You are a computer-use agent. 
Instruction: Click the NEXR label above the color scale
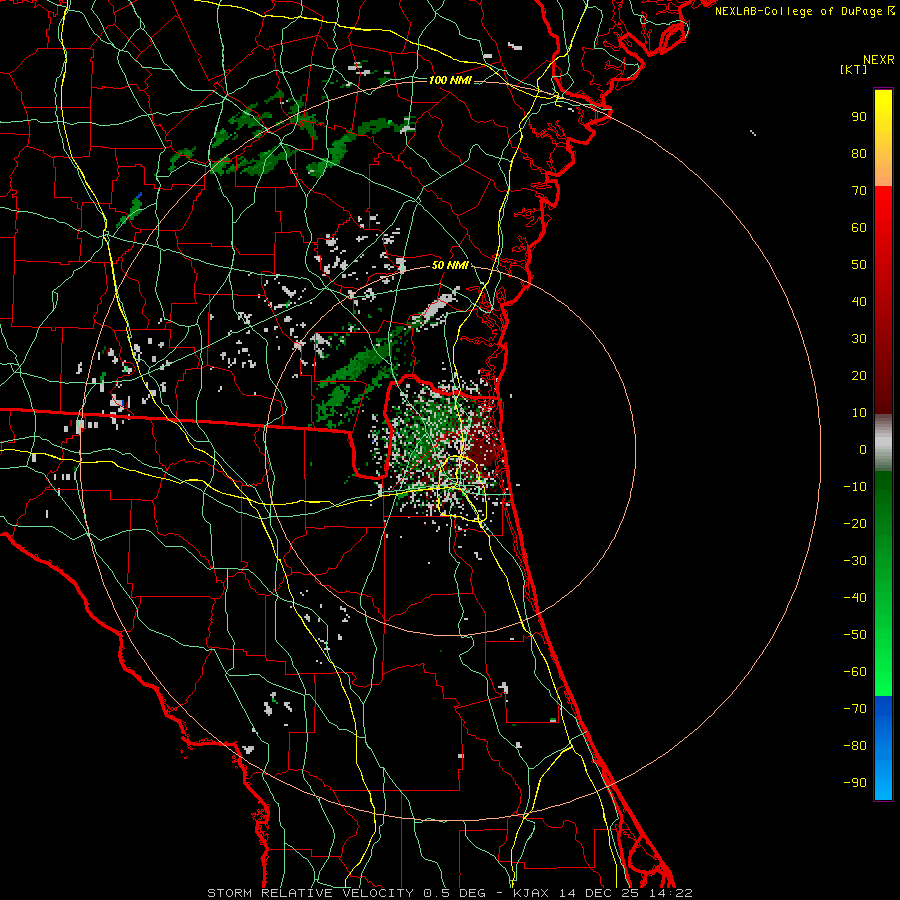tap(879, 60)
